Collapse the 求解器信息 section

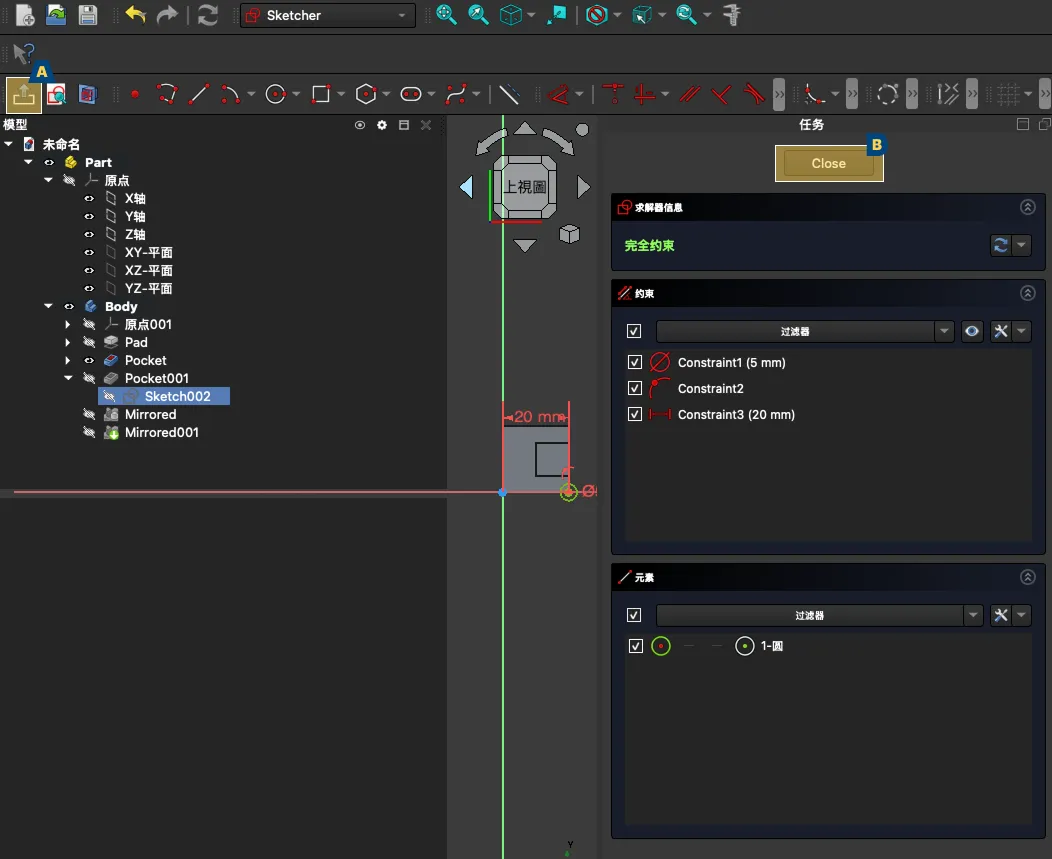point(1027,207)
